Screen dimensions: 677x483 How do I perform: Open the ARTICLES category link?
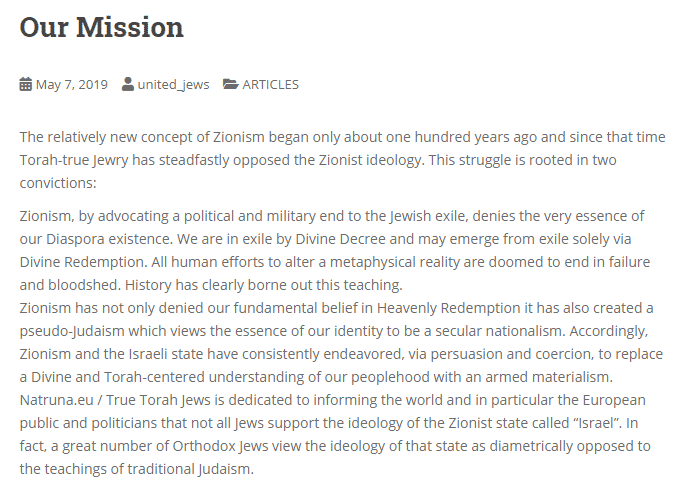tap(271, 85)
